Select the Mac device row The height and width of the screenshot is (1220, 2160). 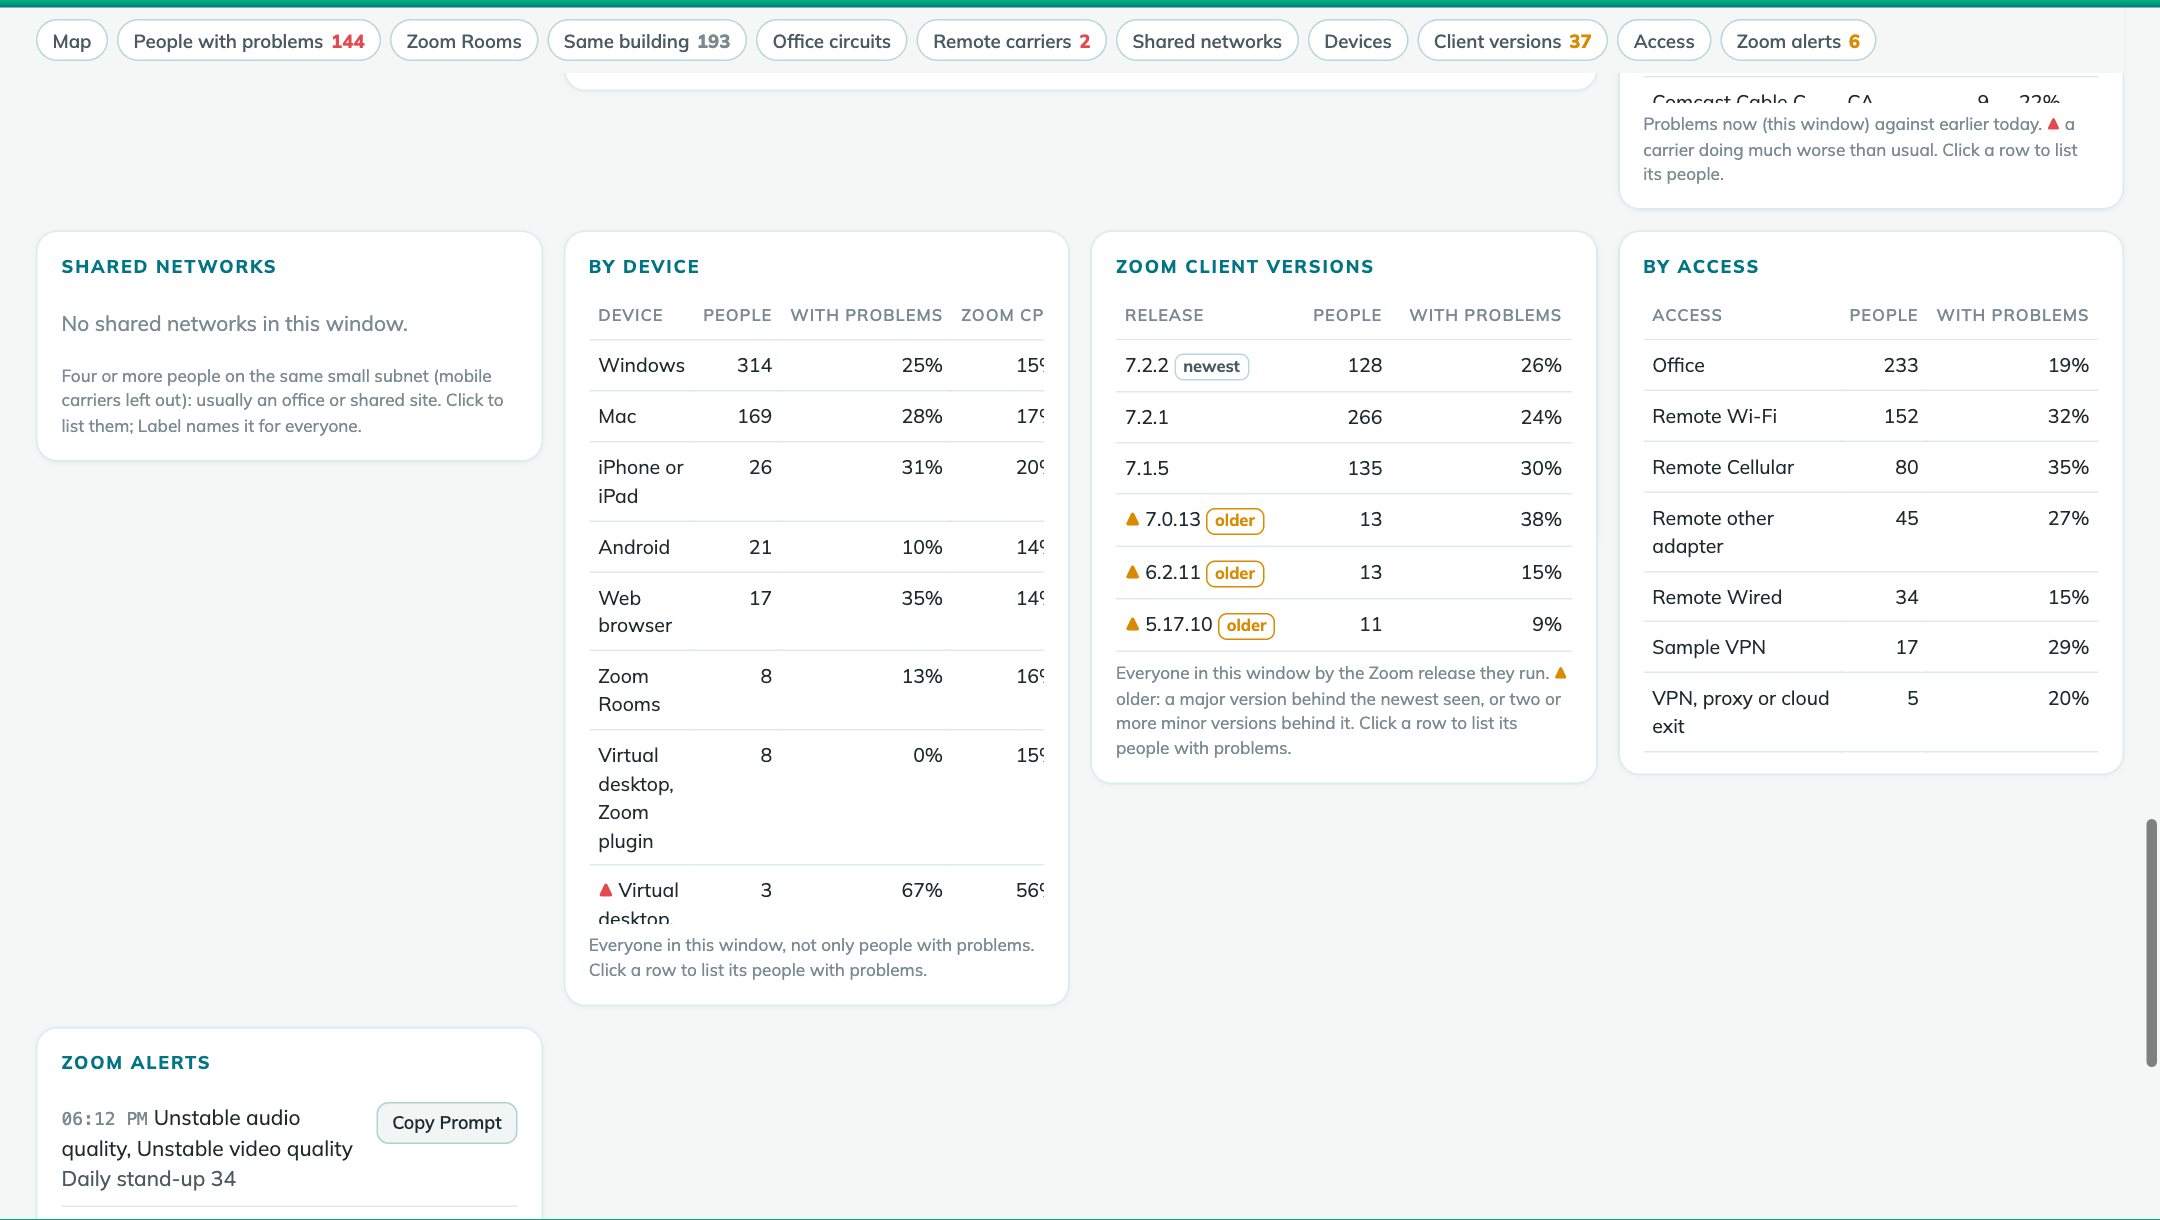816,416
